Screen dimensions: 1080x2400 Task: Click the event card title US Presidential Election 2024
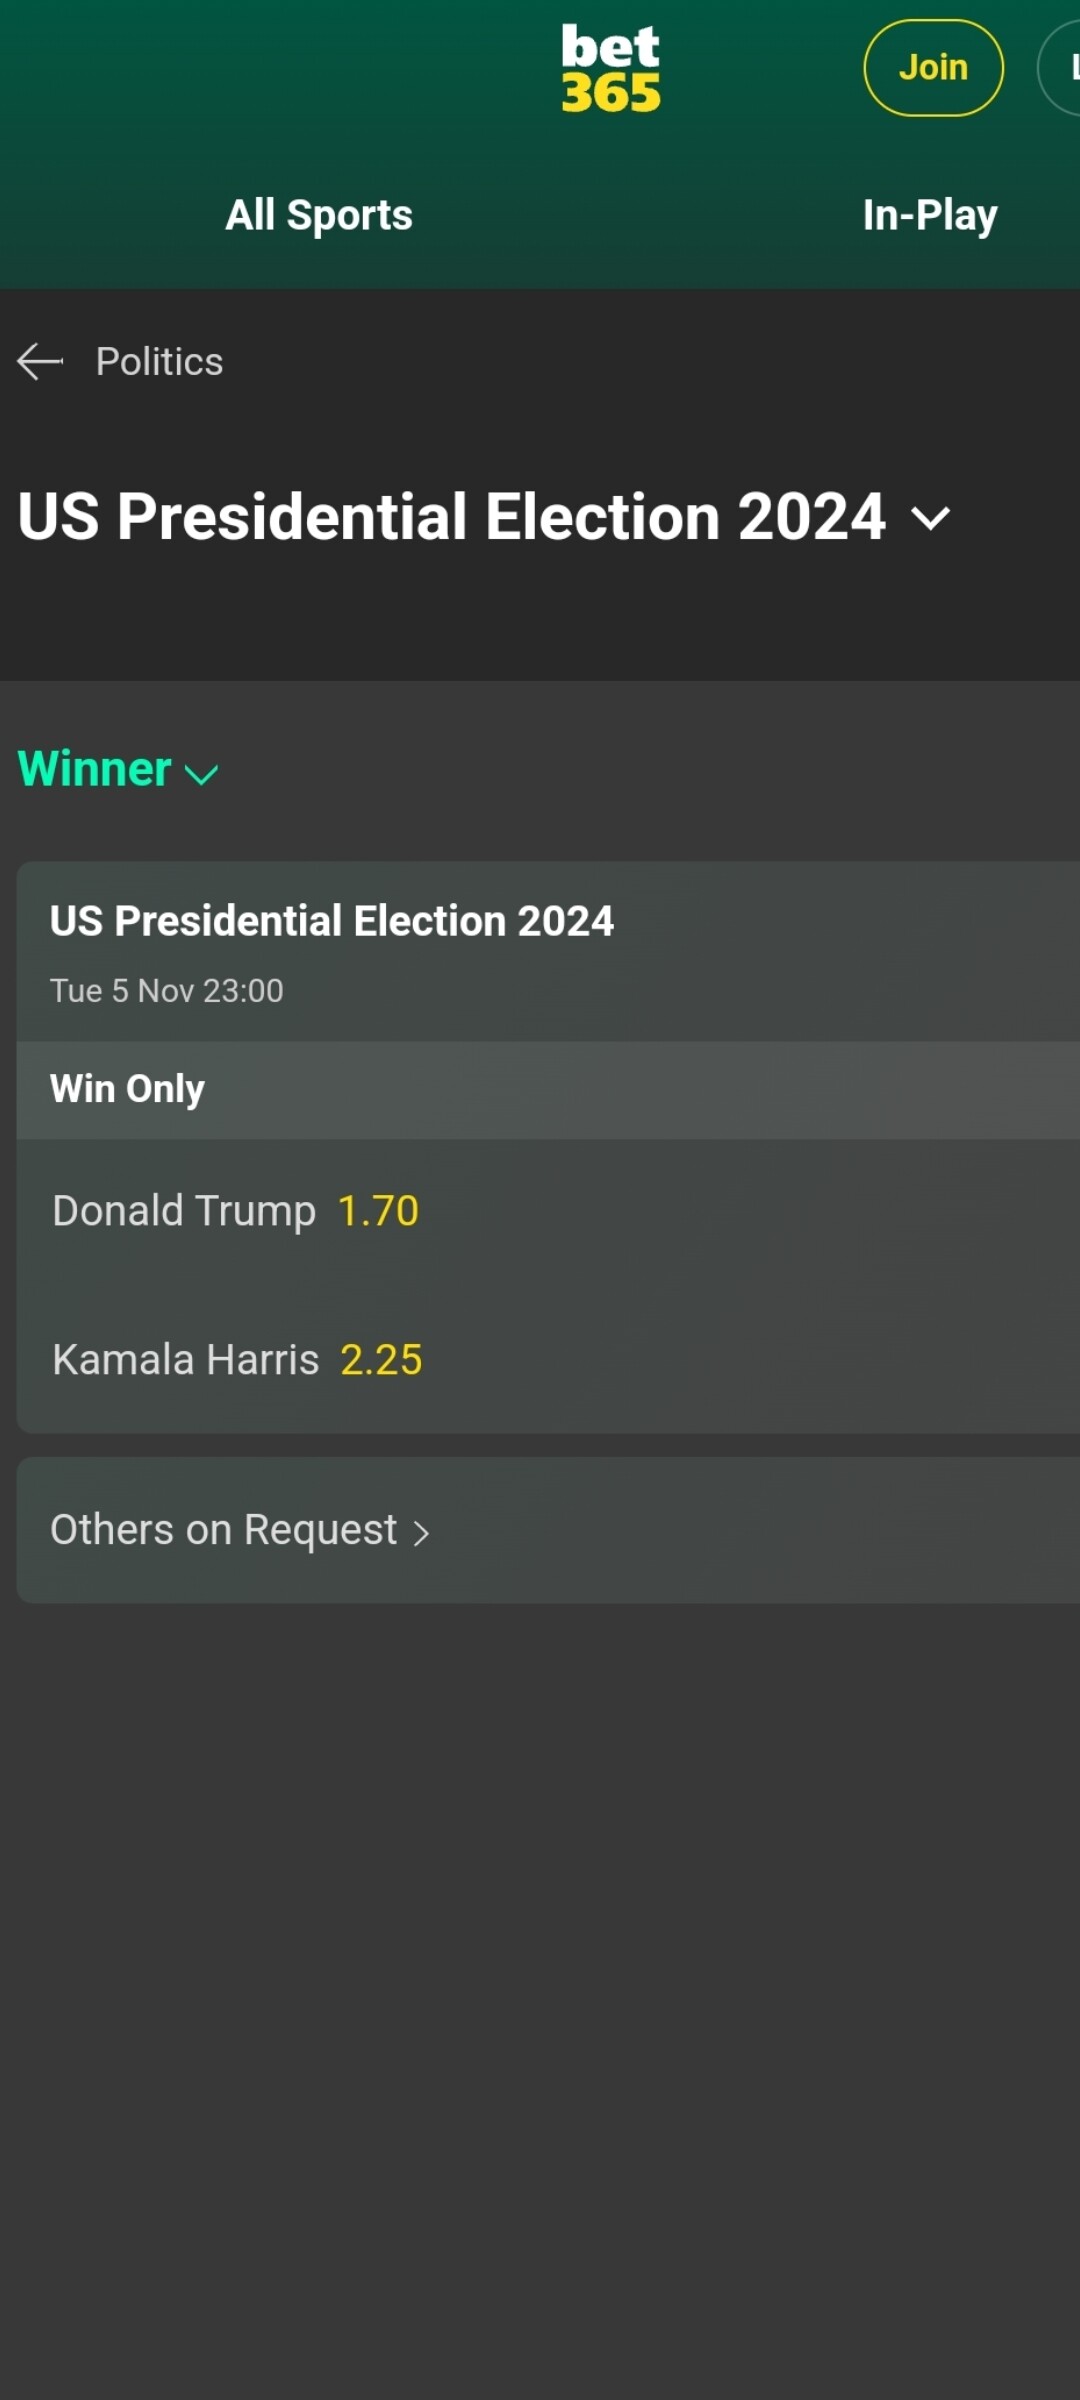coord(332,921)
